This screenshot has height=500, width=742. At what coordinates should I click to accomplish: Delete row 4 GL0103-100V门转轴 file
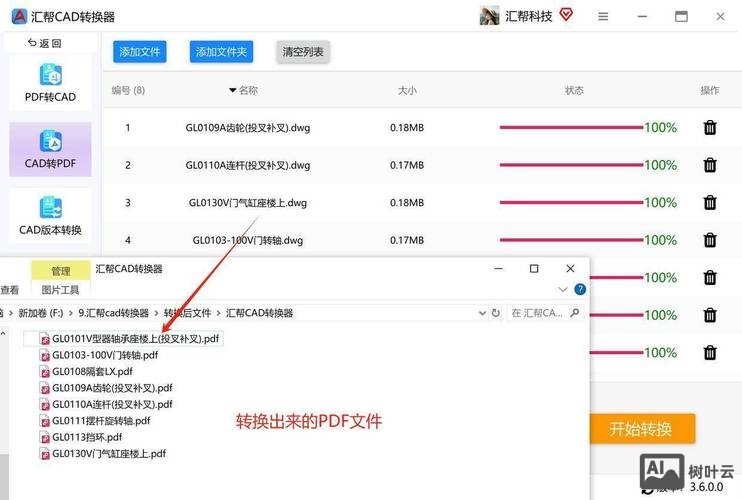[x=710, y=240]
